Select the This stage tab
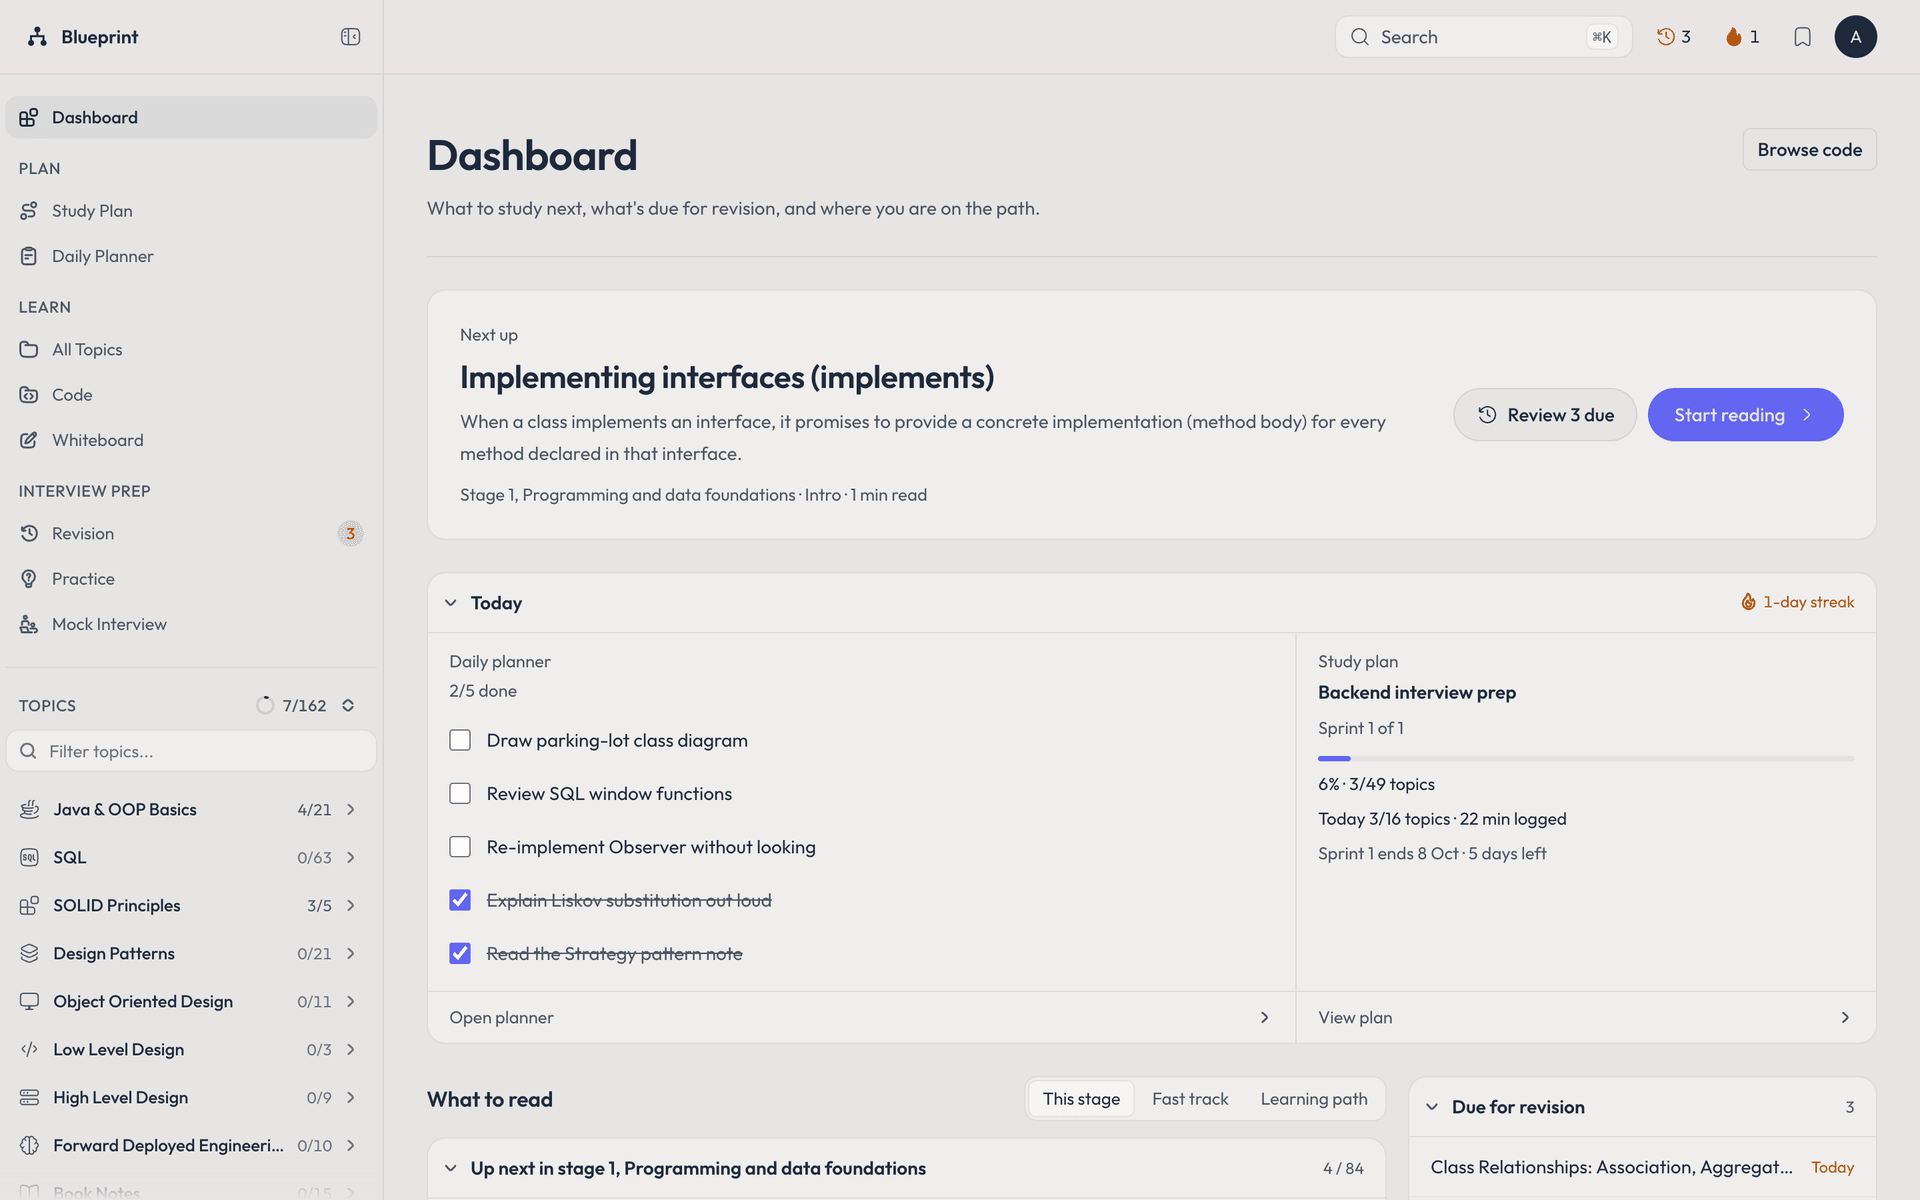Image resolution: width=1920 pixels, height=1200 pixels. pyautogui.click(x=1081, y=1099)
